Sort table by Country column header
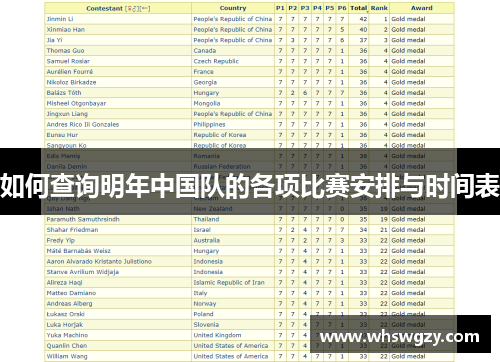This screenshot has height=362, width=500. [x=233, y=8]
